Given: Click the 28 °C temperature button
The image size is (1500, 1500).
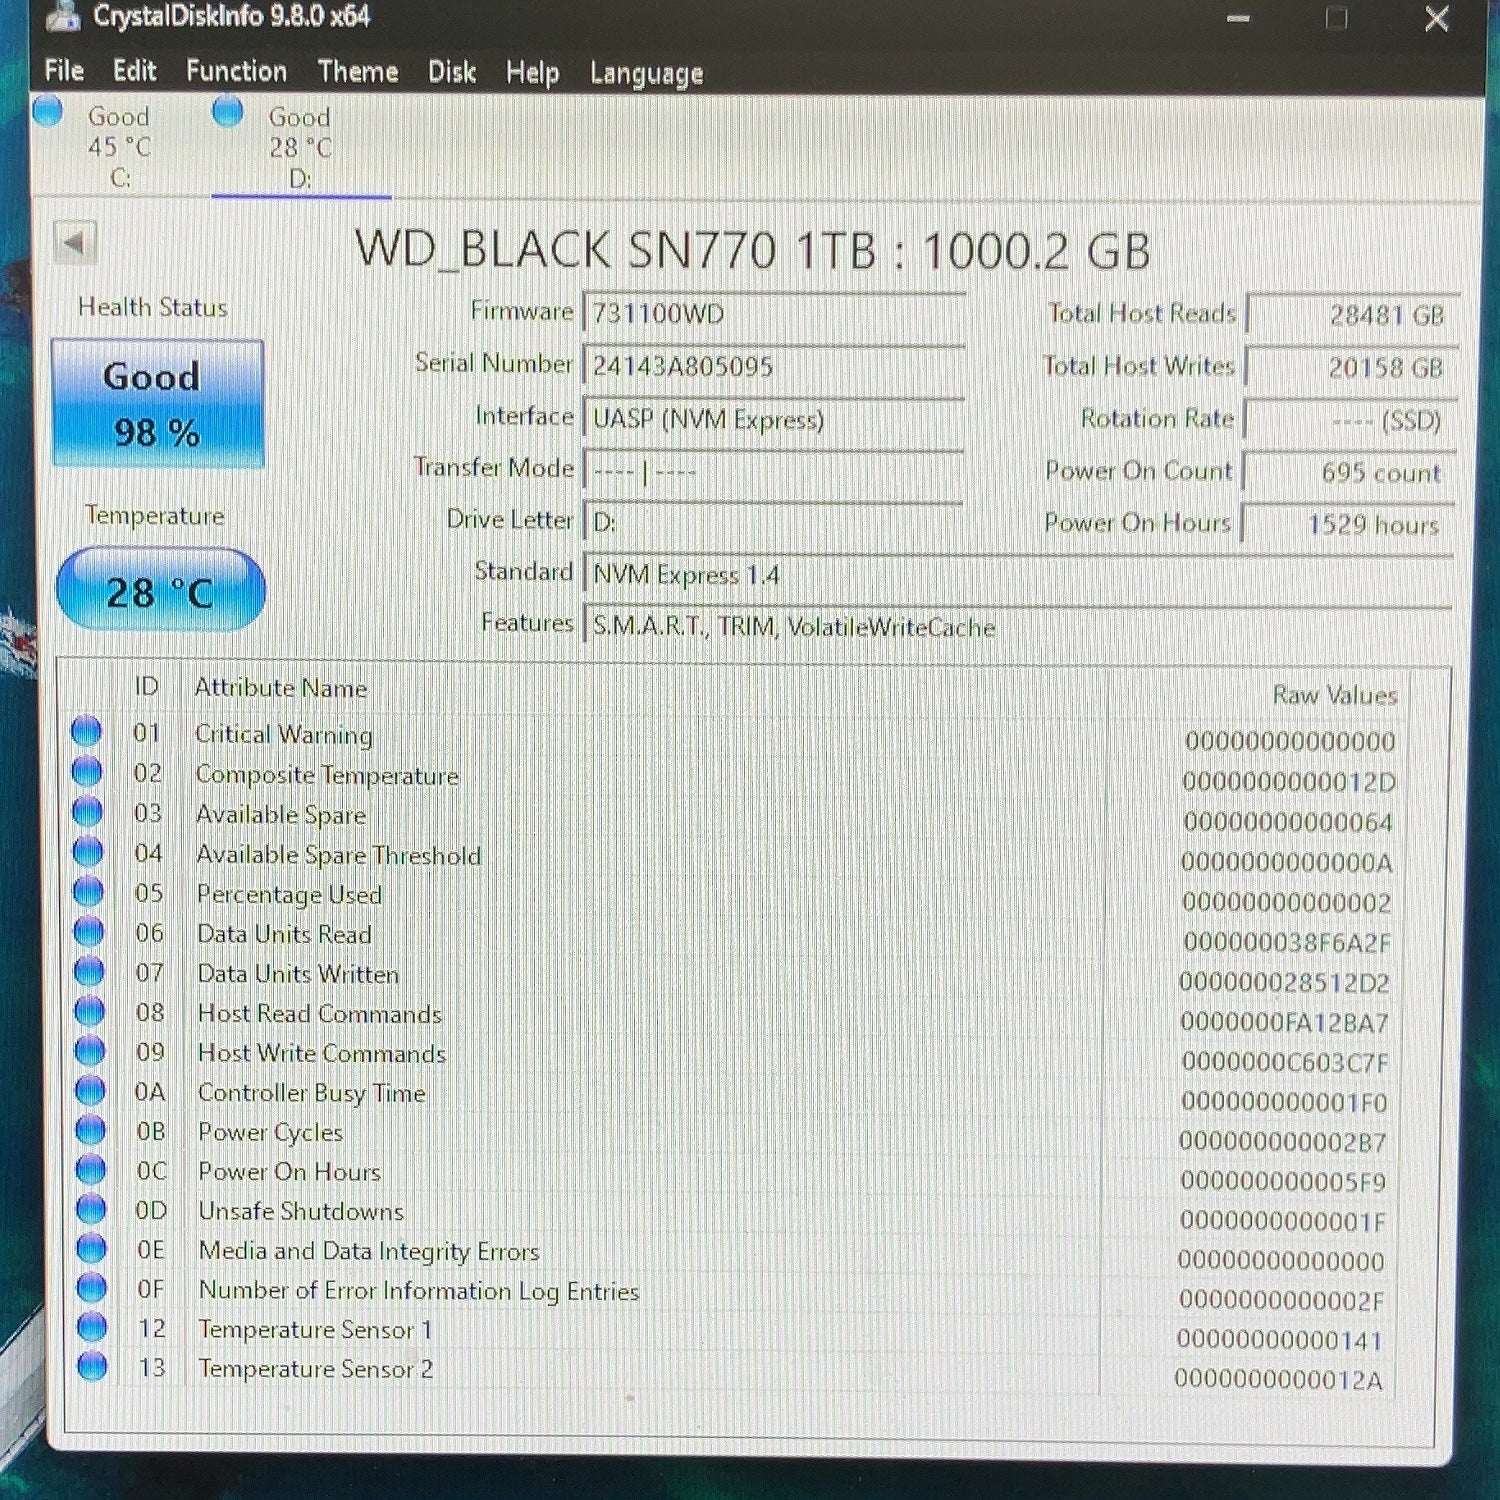Looking at the screenshot, I should 160,590.
